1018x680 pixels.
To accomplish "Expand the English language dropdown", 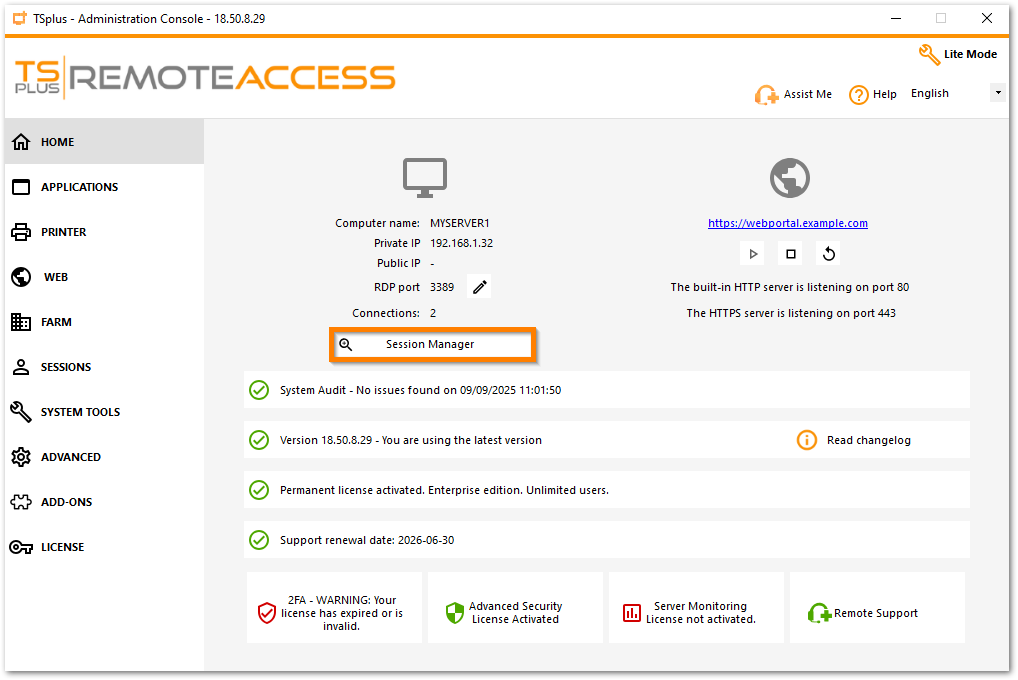I will [997, 93].
